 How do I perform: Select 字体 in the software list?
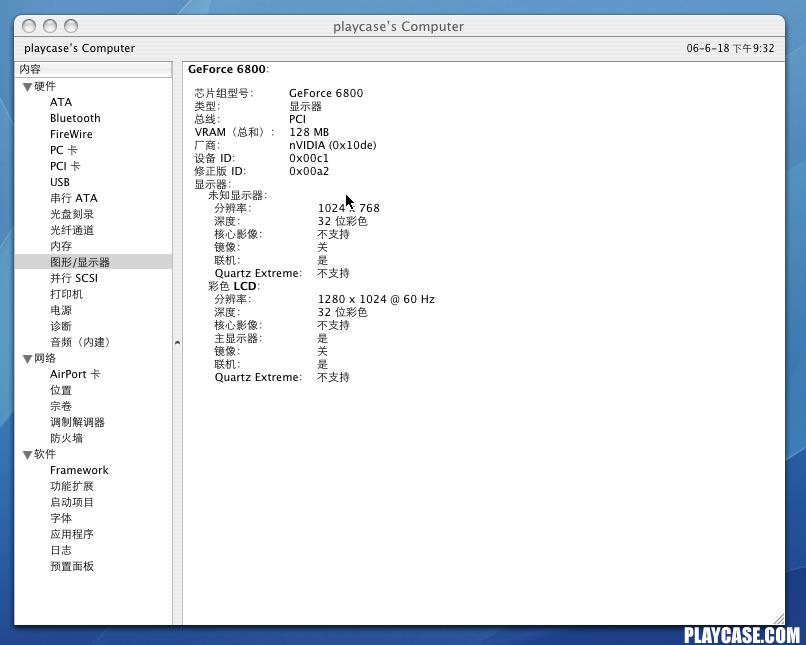(61, 518)
